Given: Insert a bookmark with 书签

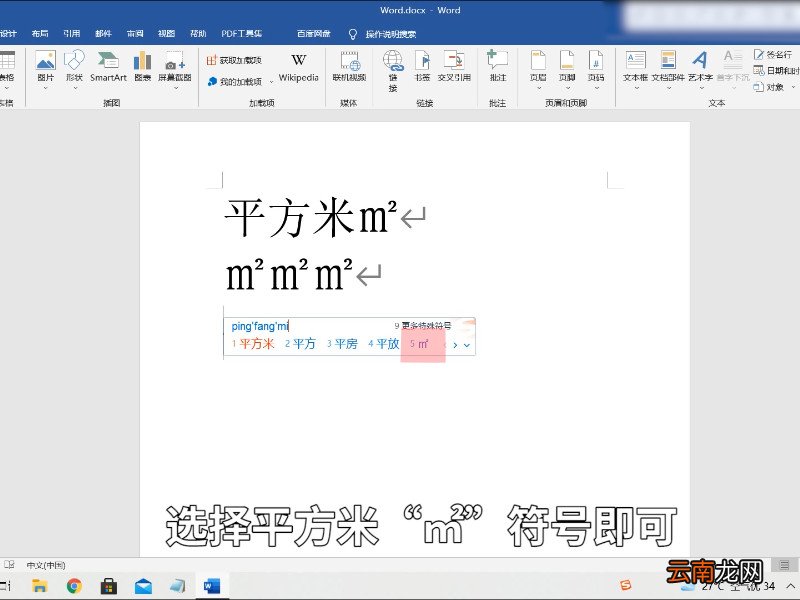Looking at the screenshot, I should tap(422, 66).
